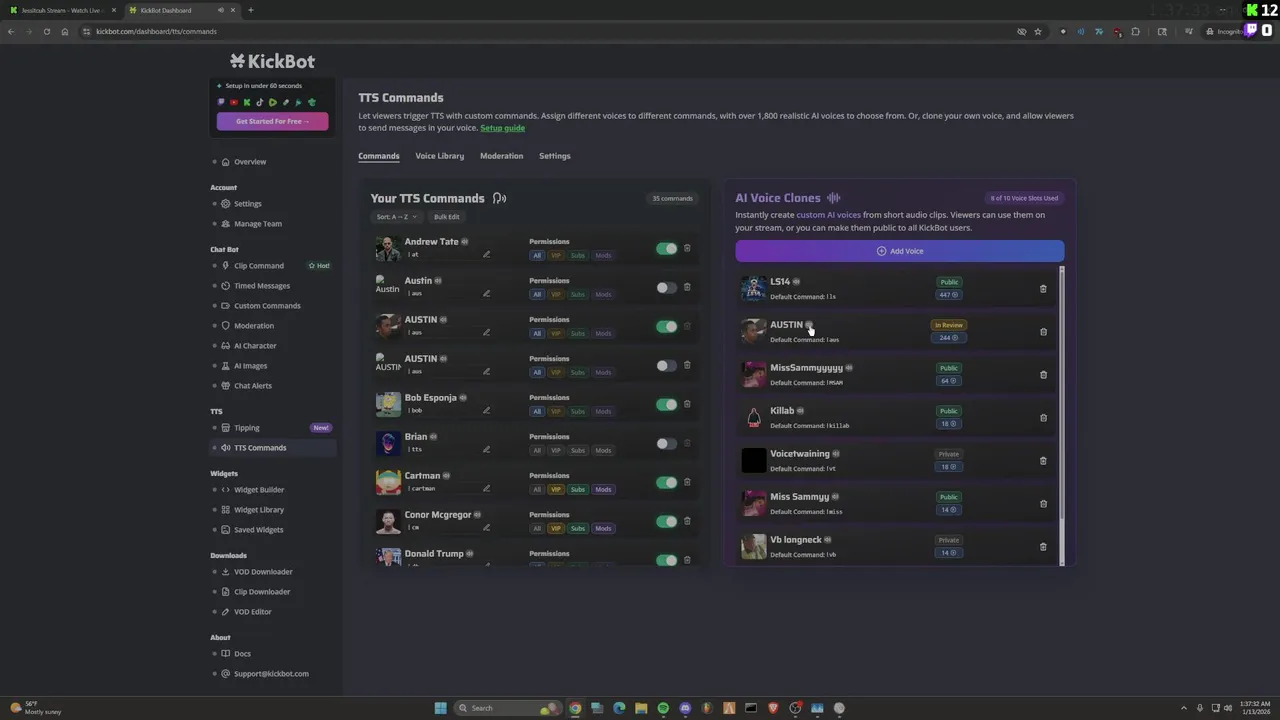
Task: Delete the LS14 voice clone
Action: point(1043,289)
